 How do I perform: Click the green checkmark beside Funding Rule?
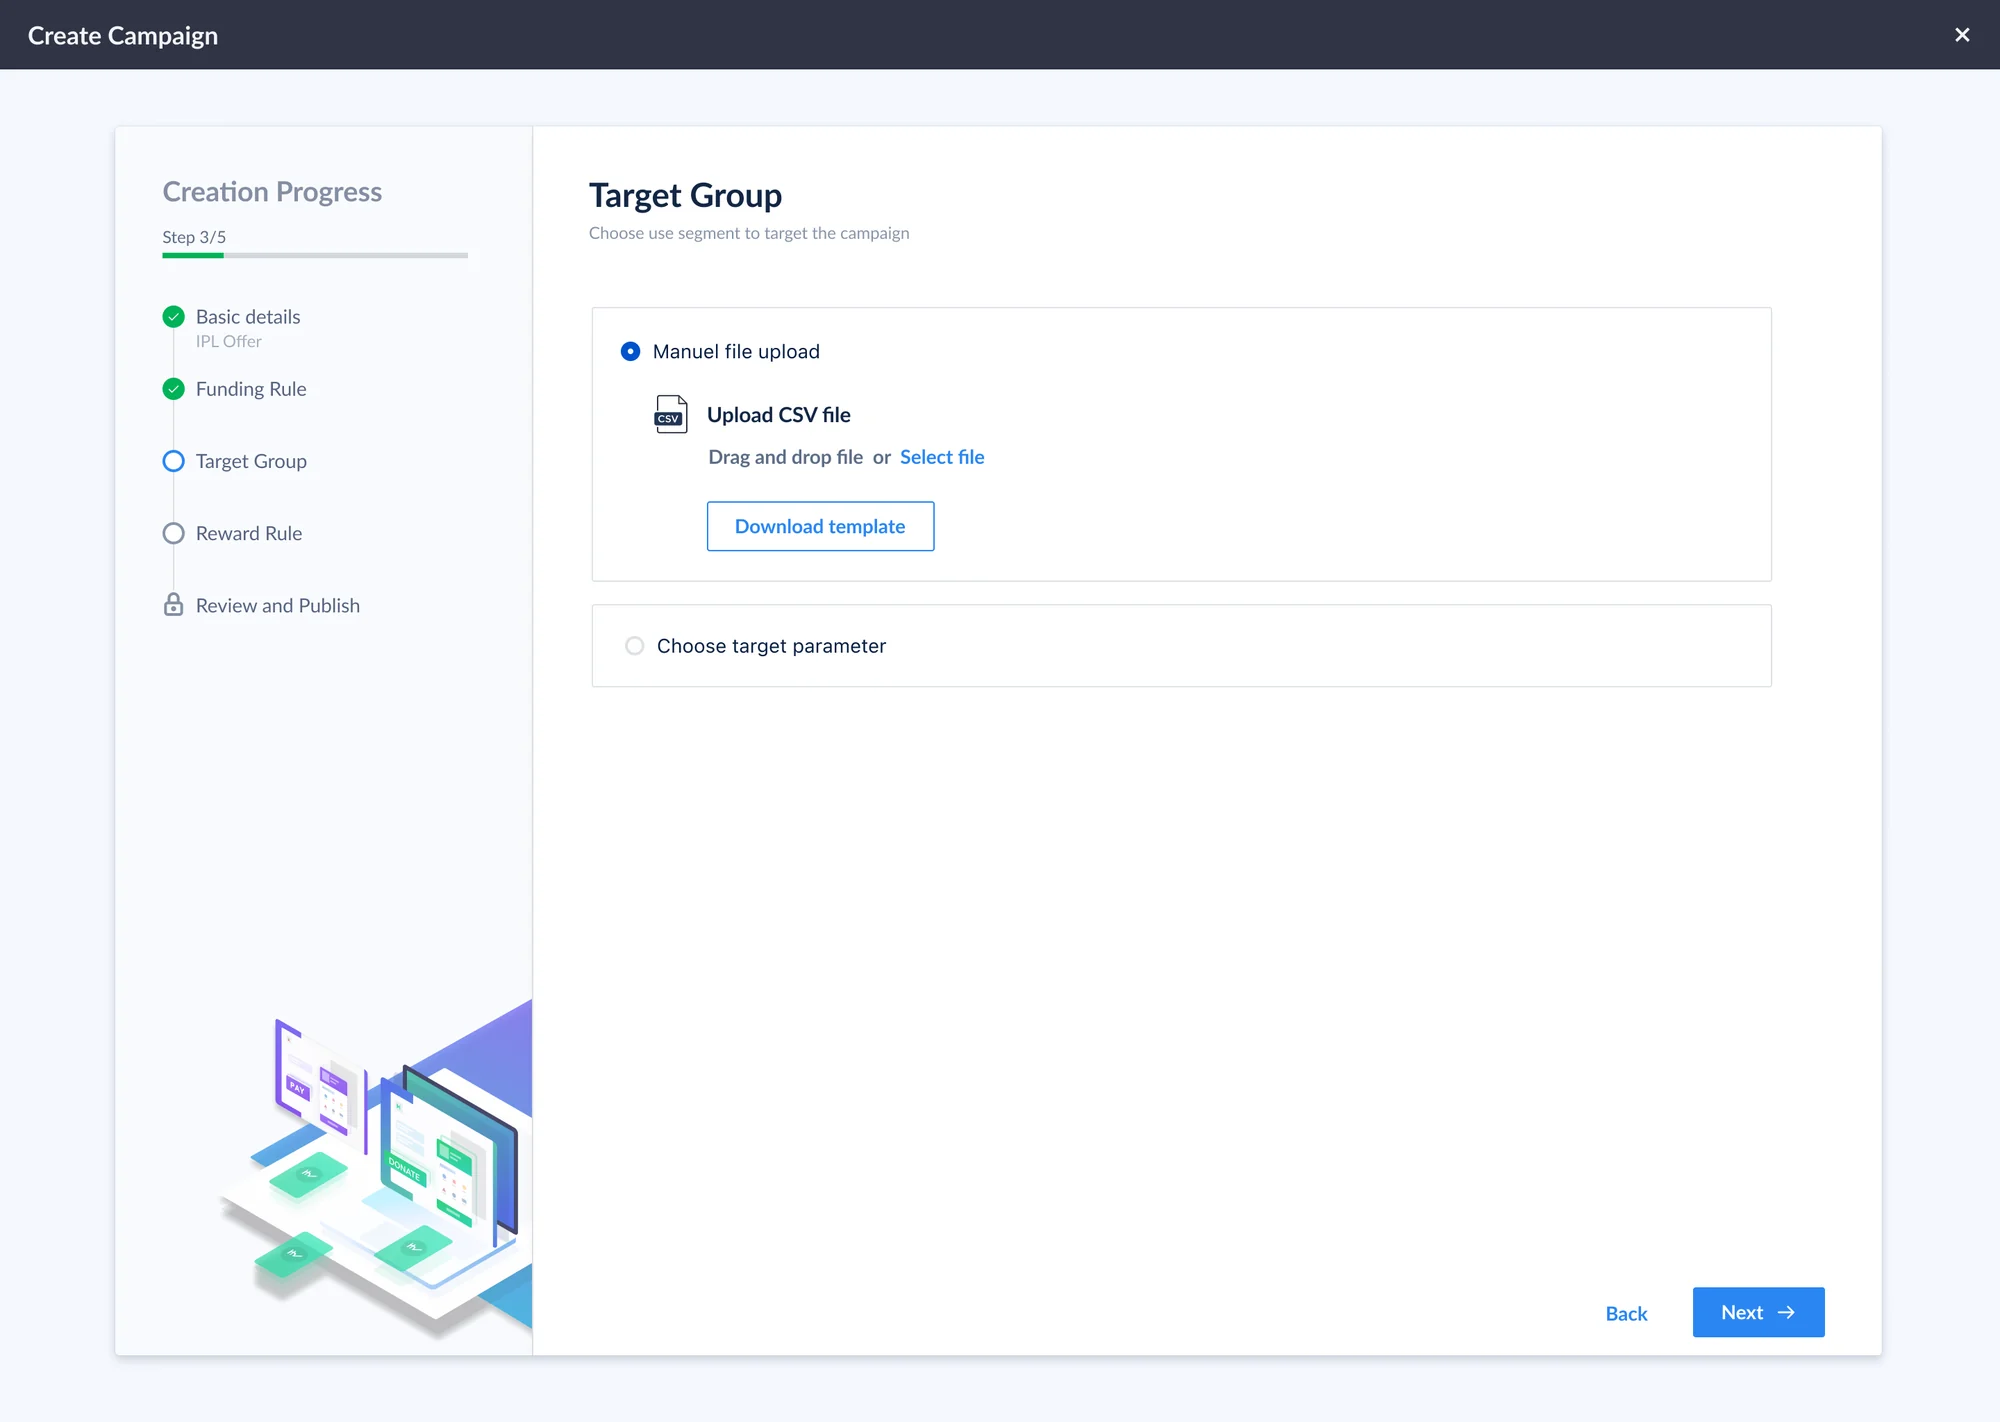tap(173, 389)
